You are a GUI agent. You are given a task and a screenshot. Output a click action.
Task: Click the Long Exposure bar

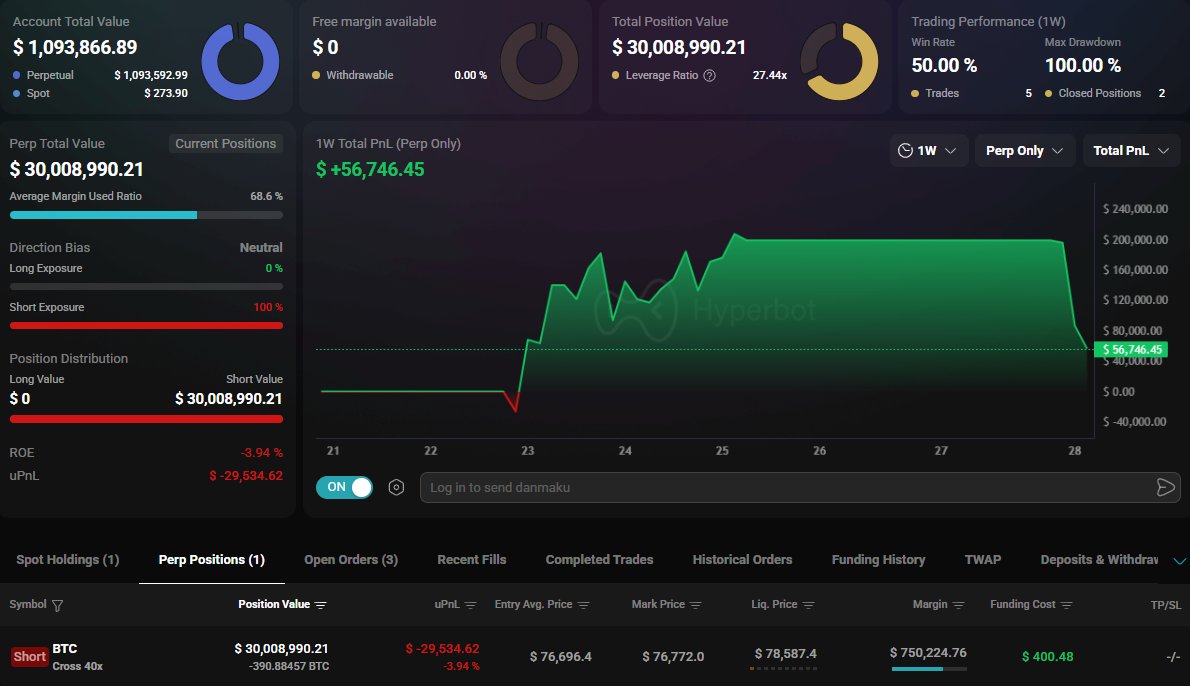tap(146, 287)
